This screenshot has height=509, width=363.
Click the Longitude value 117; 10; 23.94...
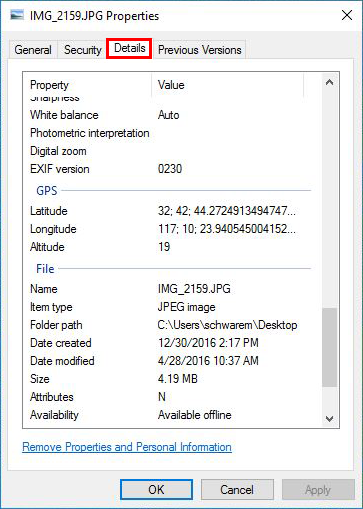(227, 229)
